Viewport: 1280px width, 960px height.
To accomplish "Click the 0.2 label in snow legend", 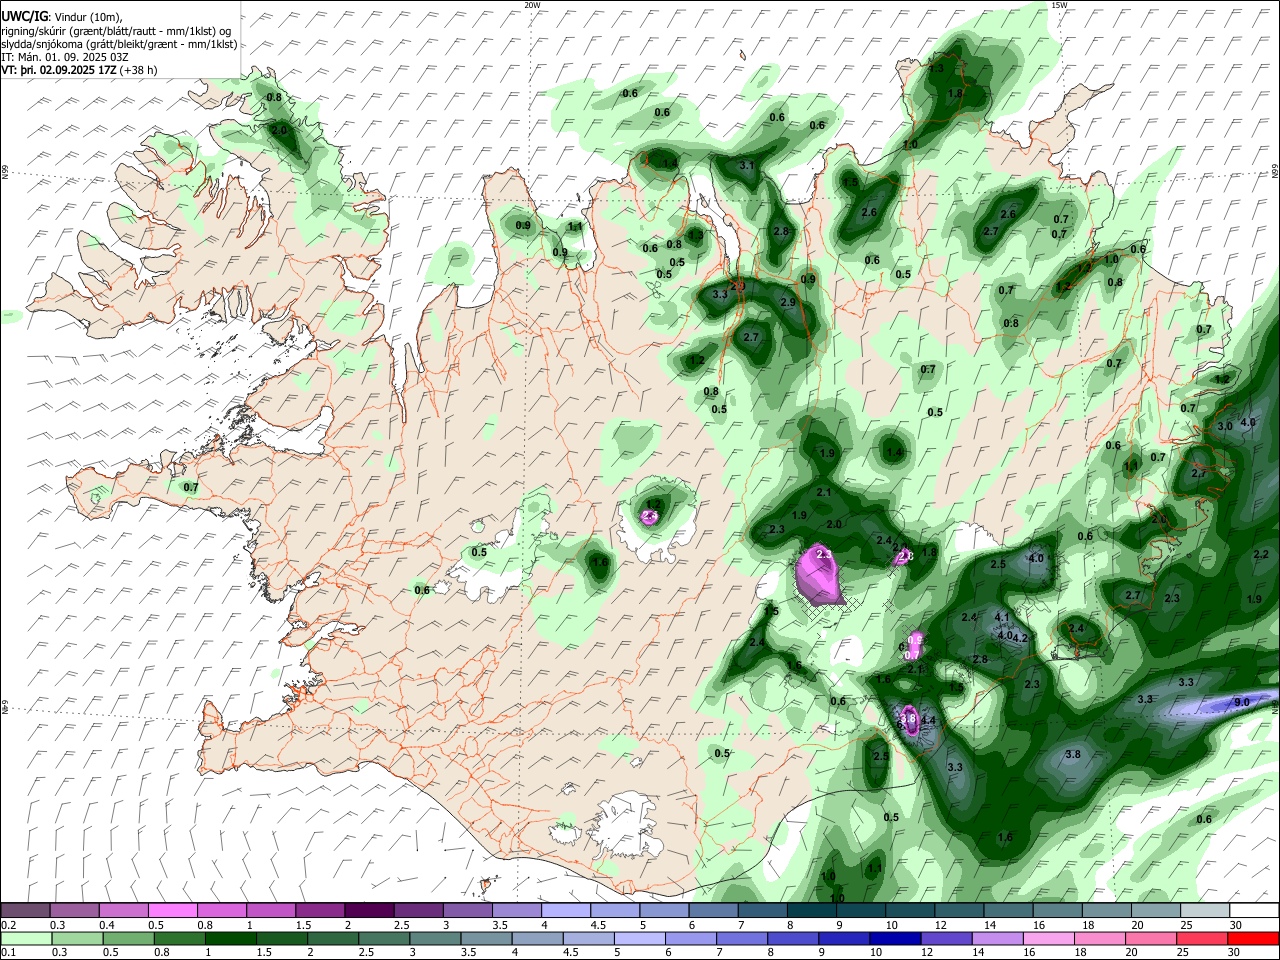I will click(8, 925).
